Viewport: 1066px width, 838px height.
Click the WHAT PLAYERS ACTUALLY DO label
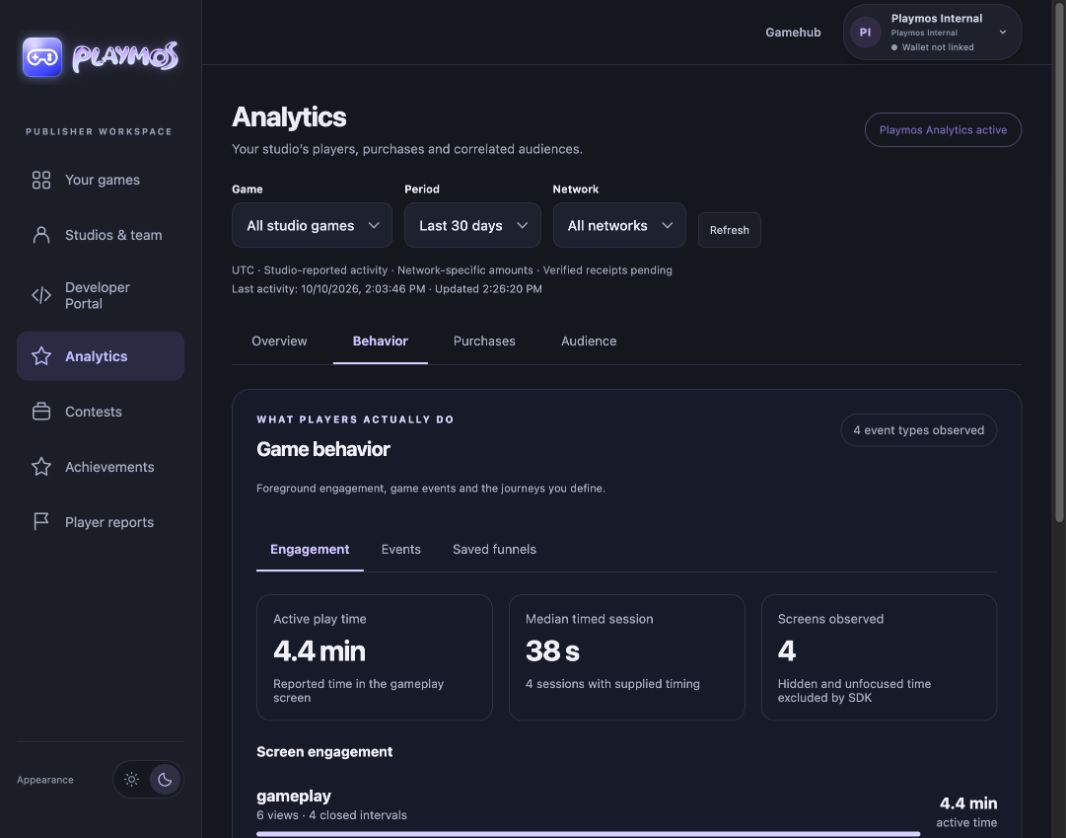[x=355, y=419]
